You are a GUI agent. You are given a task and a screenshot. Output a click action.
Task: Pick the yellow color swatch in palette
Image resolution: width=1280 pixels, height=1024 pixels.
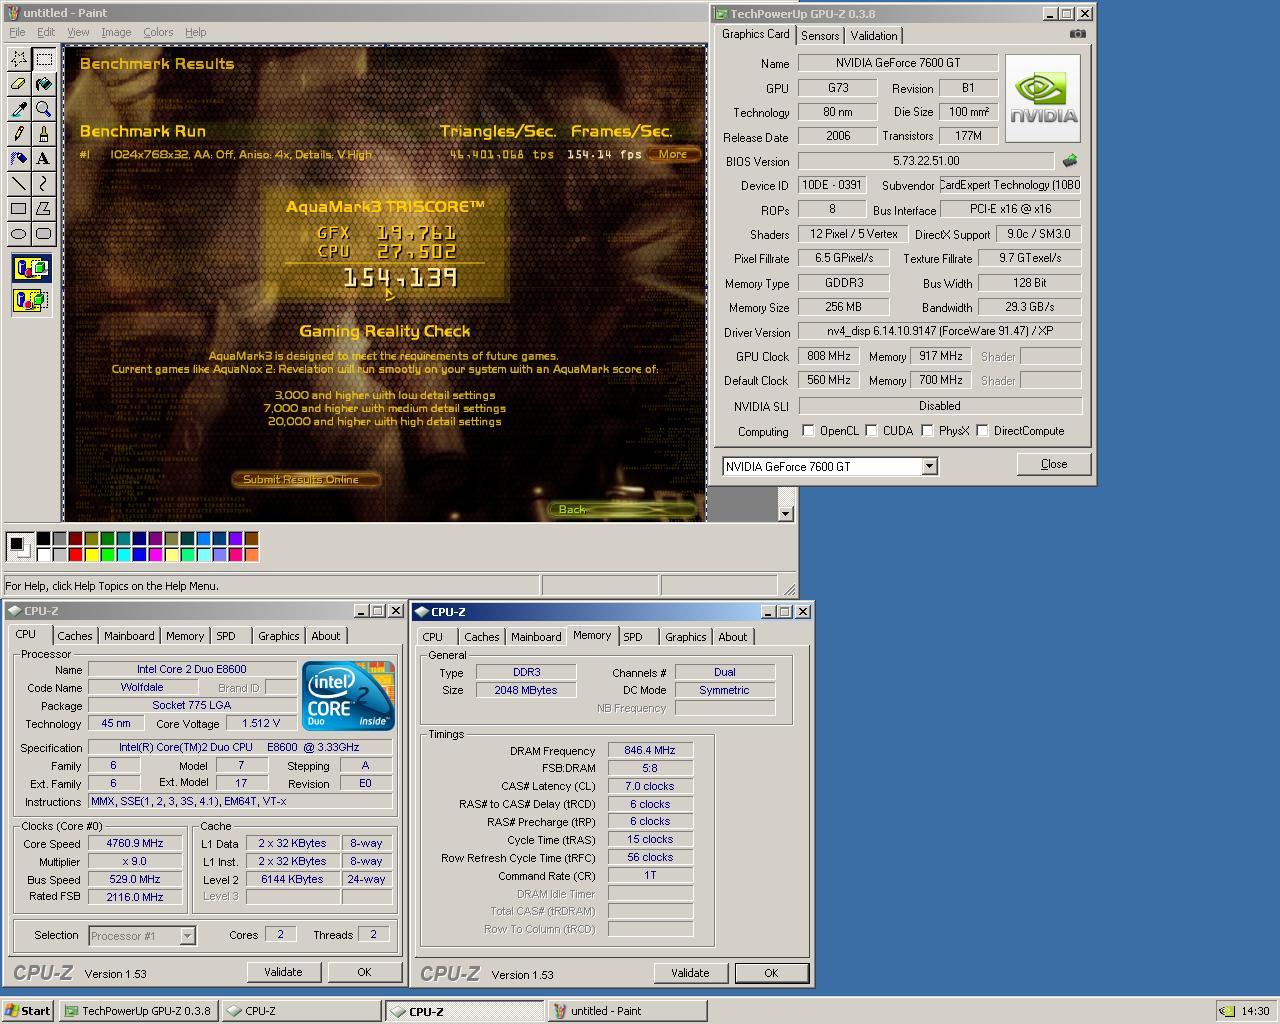coord(91,555)
